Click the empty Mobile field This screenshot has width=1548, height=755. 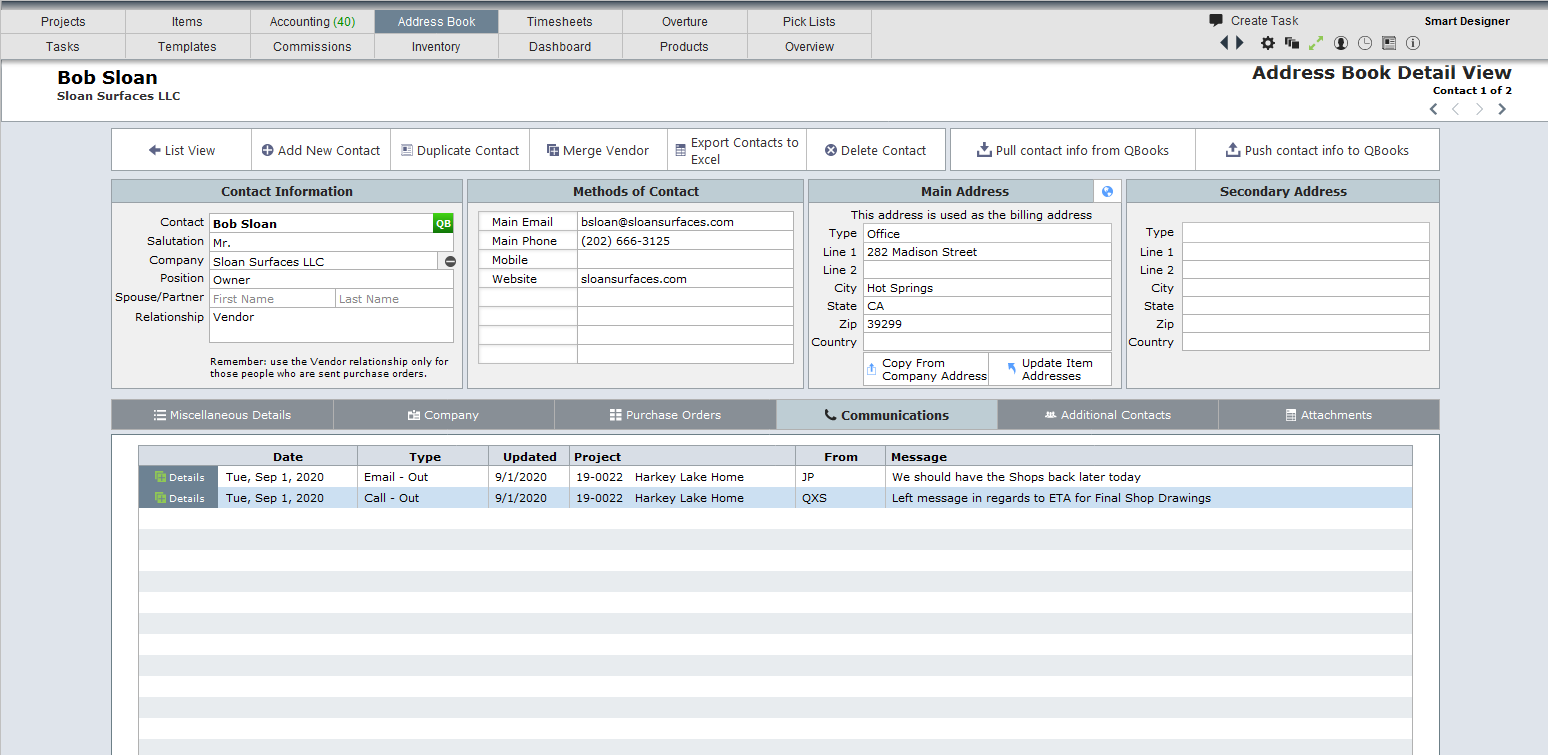(685, 260)
